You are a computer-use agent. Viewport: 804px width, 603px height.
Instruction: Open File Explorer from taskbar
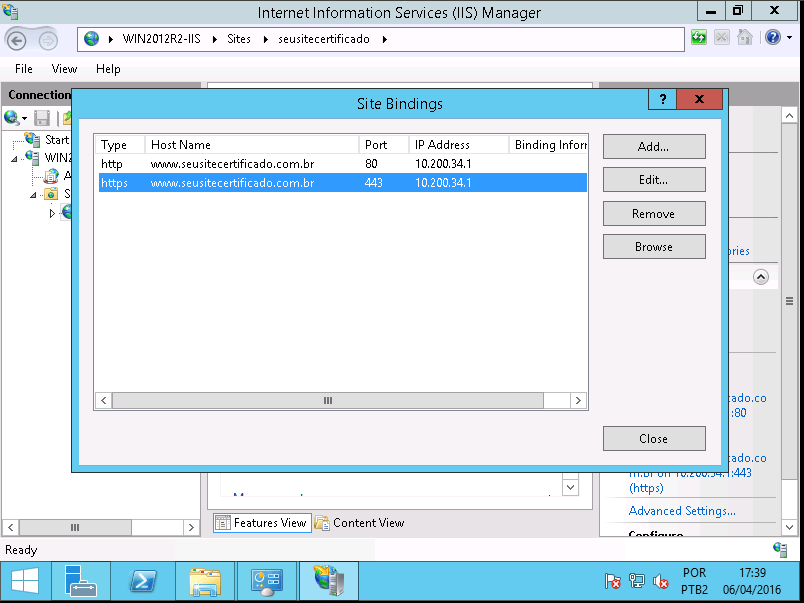pyautogui.click(x=205, y=581)
